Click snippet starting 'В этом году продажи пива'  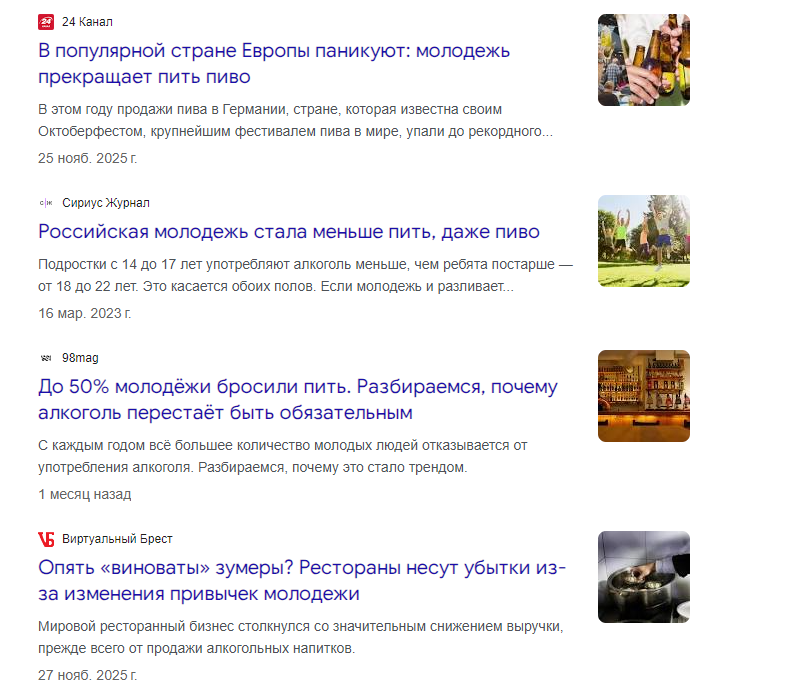point(295,120)
